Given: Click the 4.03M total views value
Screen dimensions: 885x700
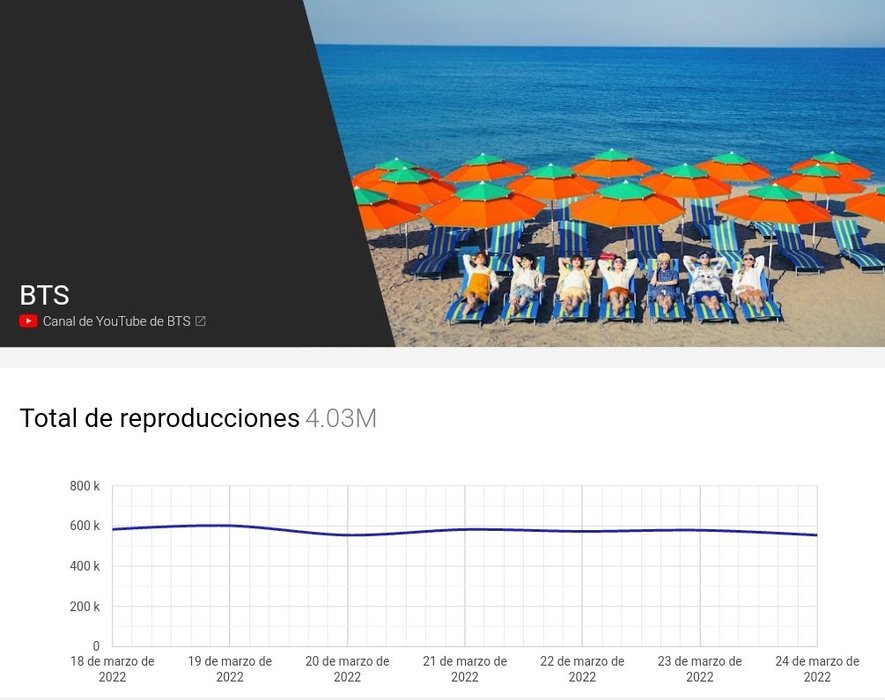Looking at the screenshot, I should [x=341, y=419].
